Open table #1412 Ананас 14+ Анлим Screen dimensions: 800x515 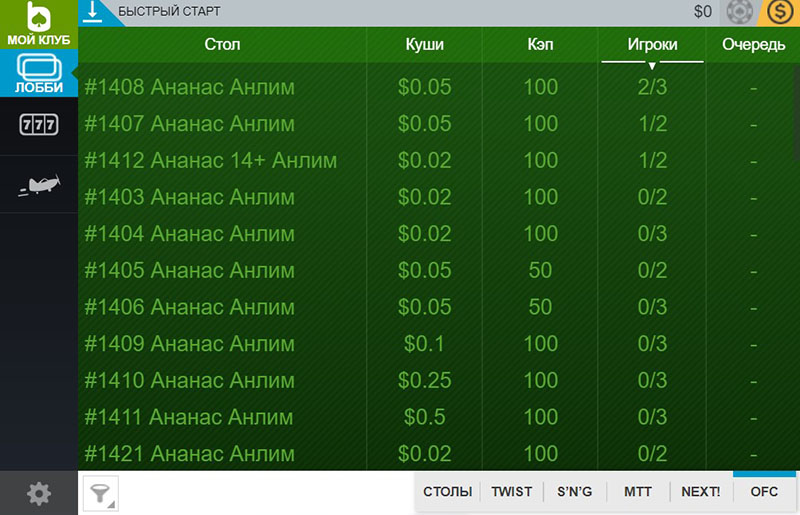click(439, 160)
